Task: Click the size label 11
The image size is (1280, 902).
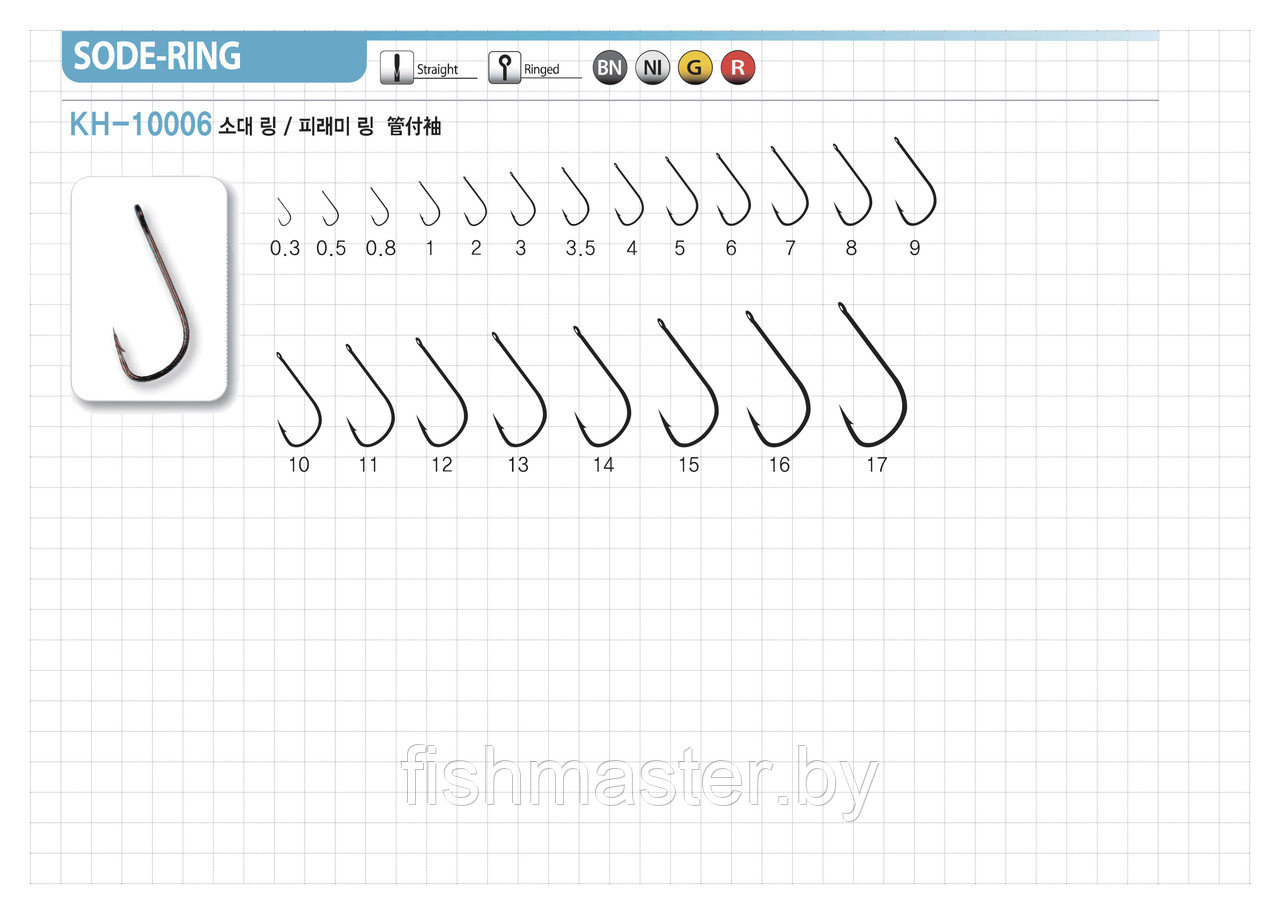Action: pos(369,465)
